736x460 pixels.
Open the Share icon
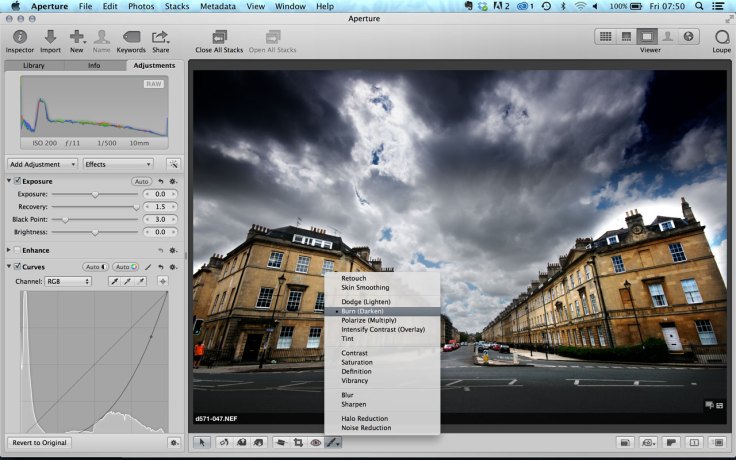[x=160, y=37]
